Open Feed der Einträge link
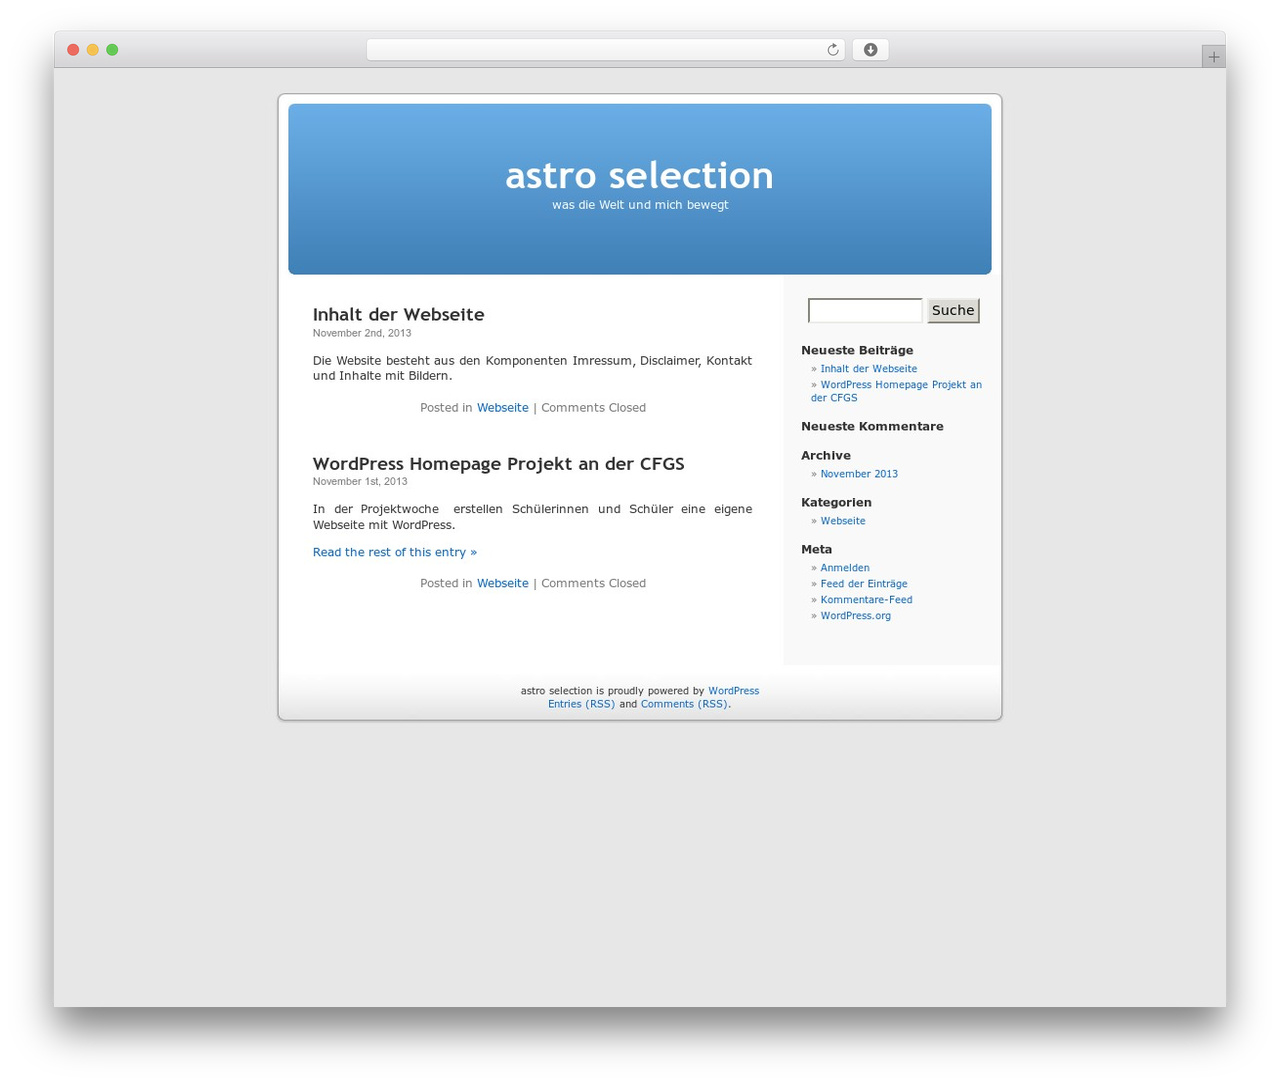The image size is (1280, 1084). click(x=864, y=584)
